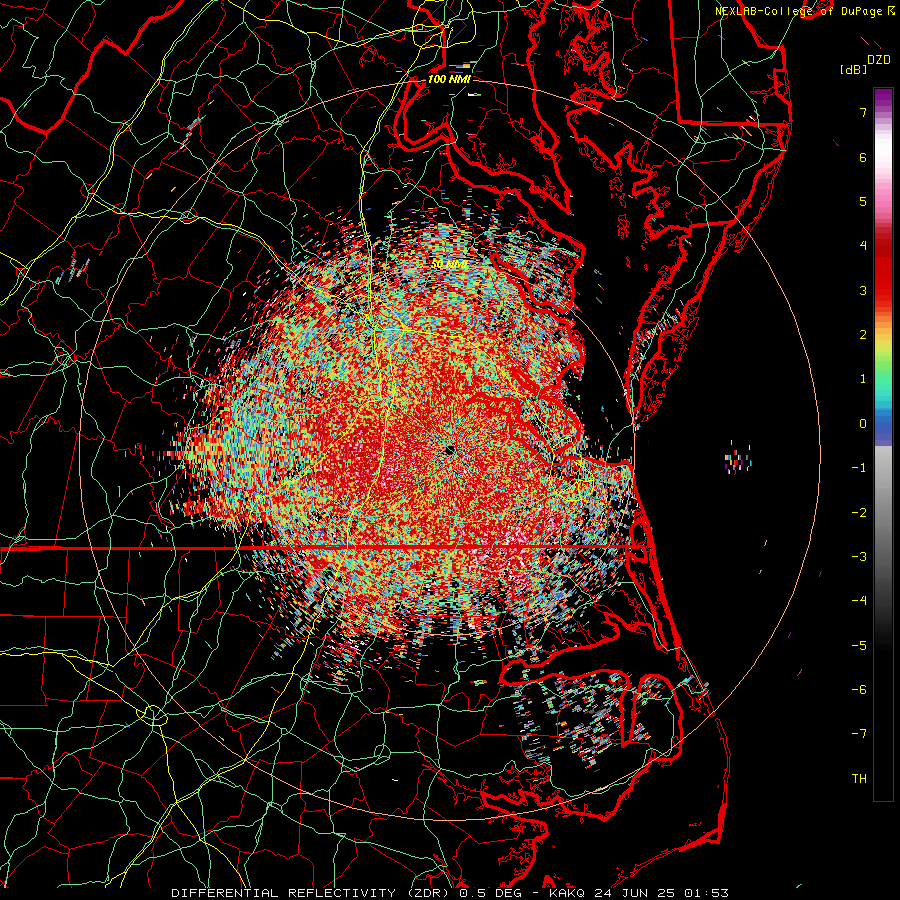900x900 pixels.
Task: Click the [dB] unit label
Action: [854, 69]
